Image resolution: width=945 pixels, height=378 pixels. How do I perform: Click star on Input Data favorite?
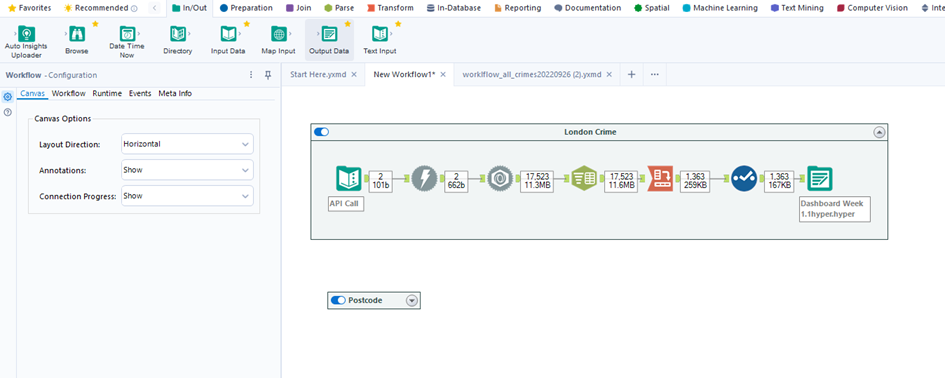pos(246,24)
